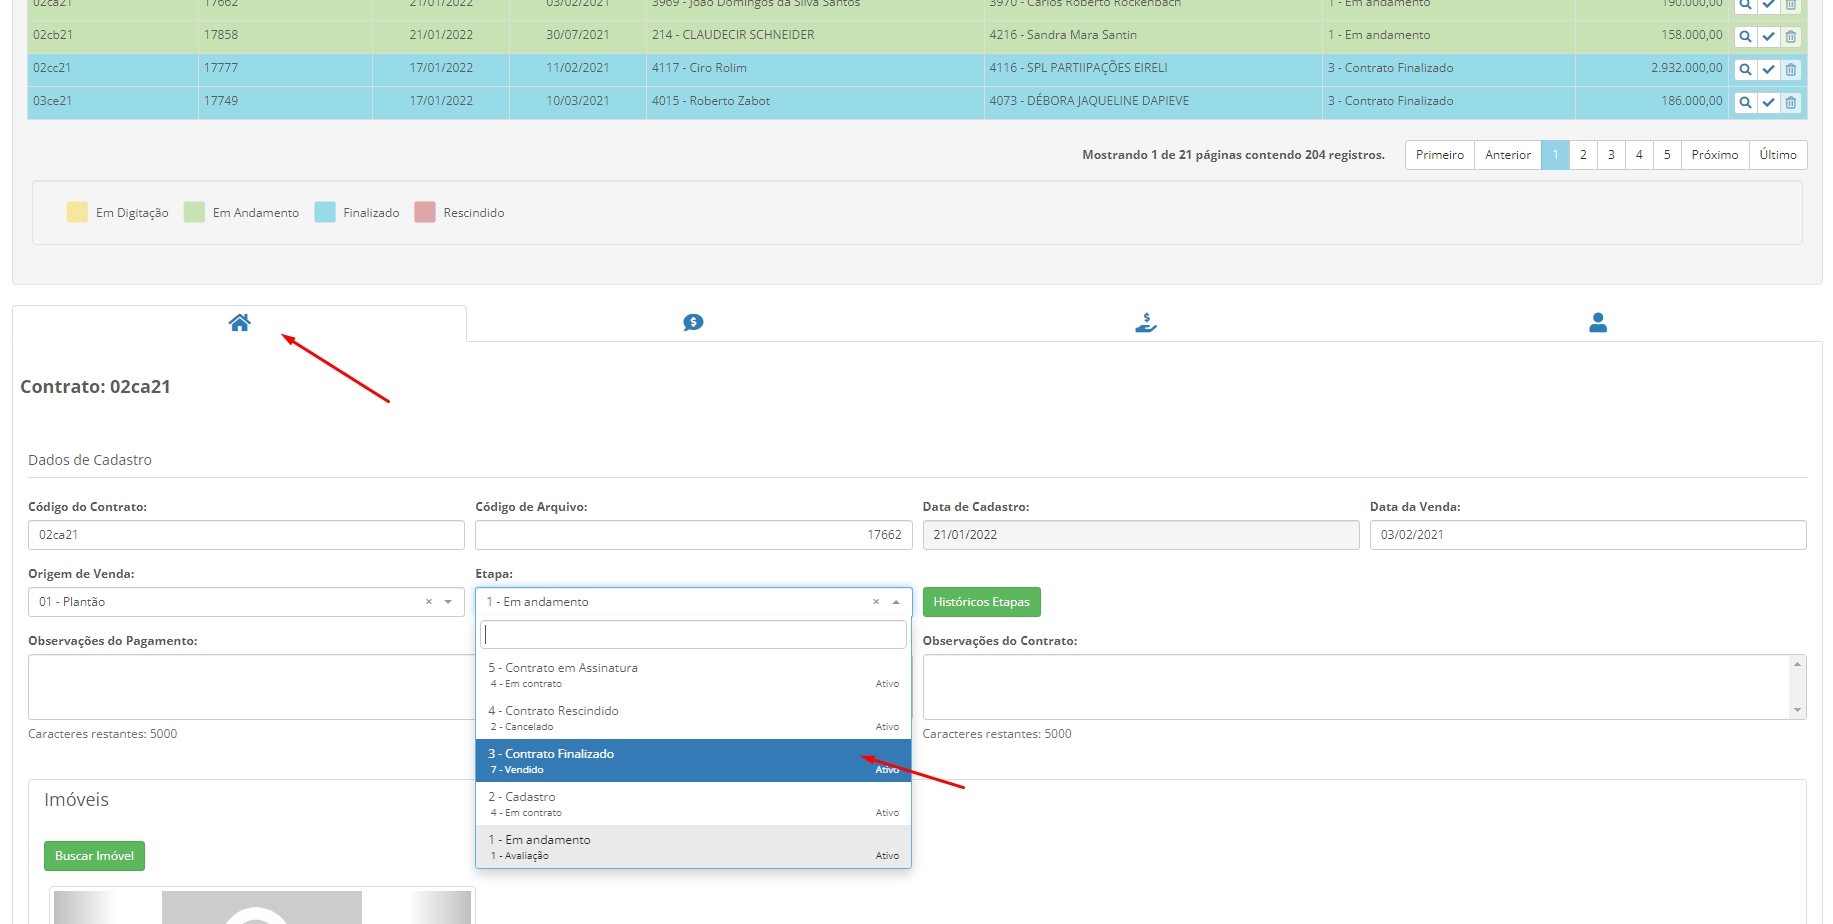Open the dollar speech bubble tab
1833x924 pixels.
pos(693,323)
